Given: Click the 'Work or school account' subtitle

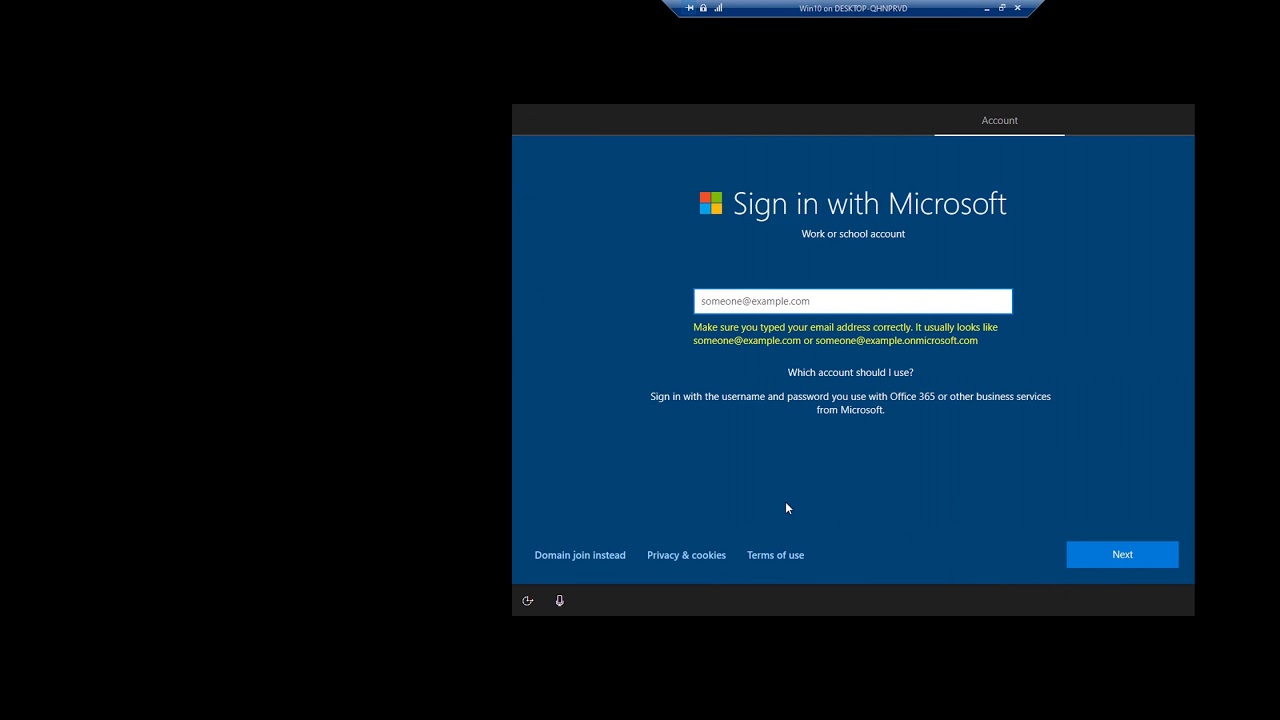Looking at the screenshot, I should pyautogui.click(x=853, y=234).
